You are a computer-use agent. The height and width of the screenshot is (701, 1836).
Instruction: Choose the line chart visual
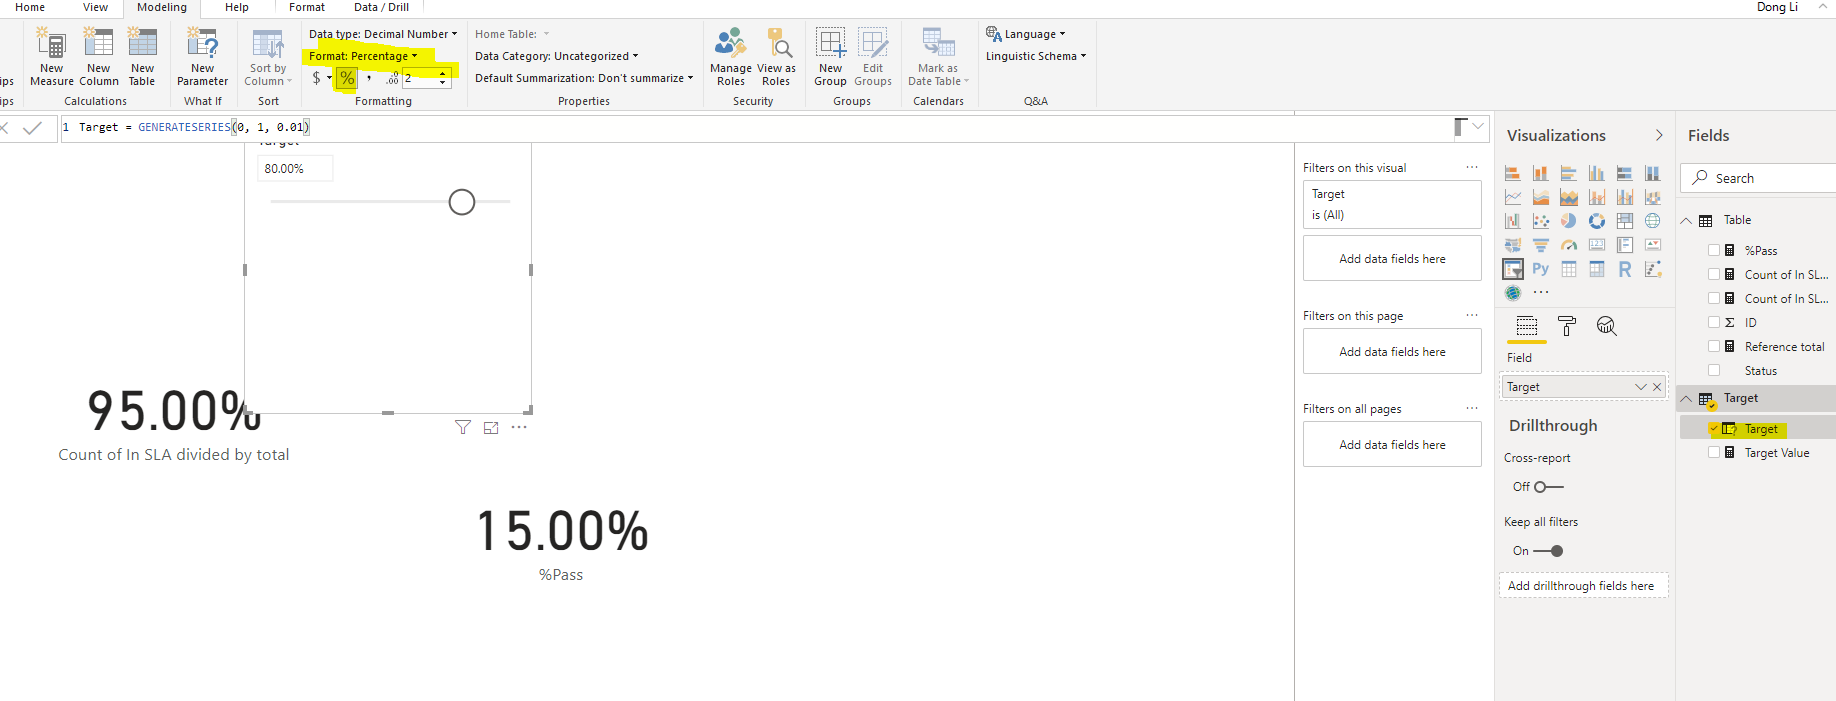click(1512, 197)
